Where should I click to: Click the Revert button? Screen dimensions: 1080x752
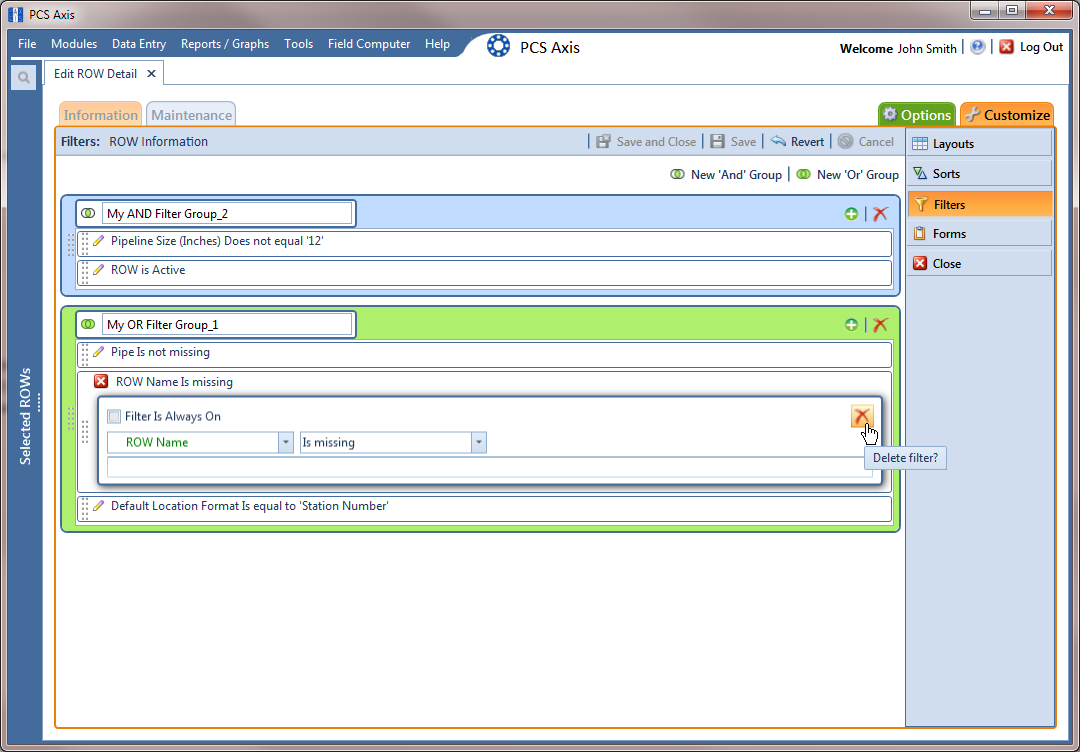(798, 142)
